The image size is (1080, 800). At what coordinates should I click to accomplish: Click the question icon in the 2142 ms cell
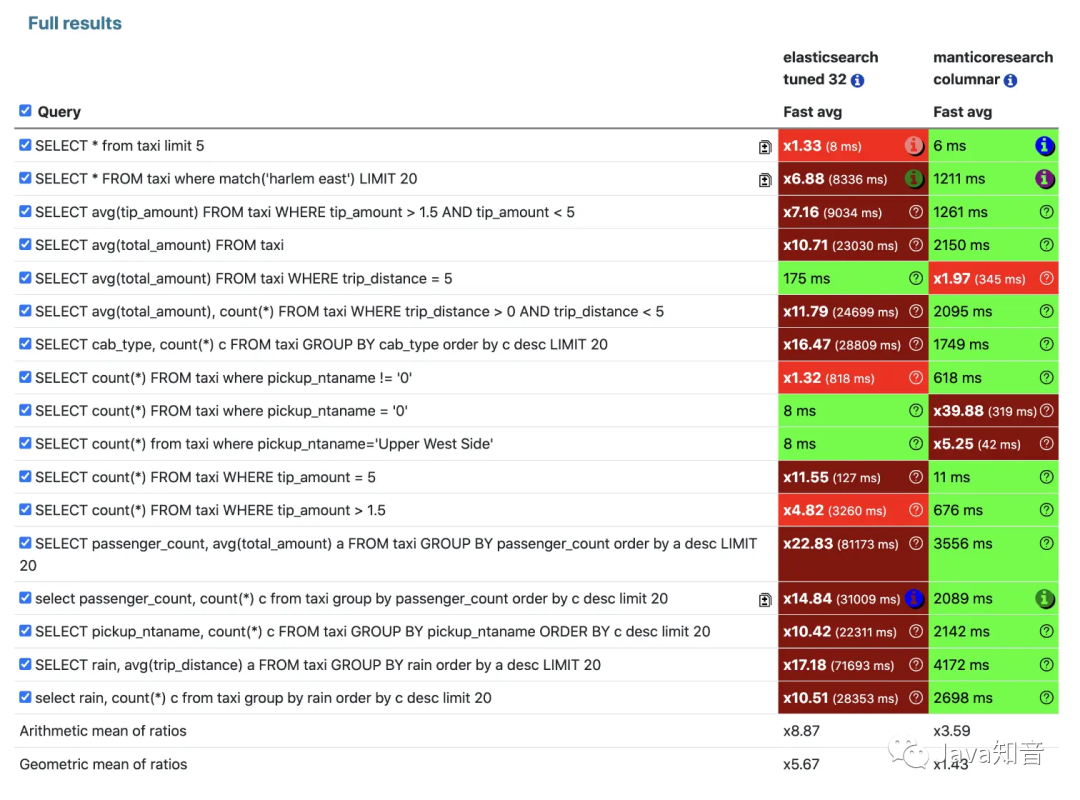tap(1046, 631)
